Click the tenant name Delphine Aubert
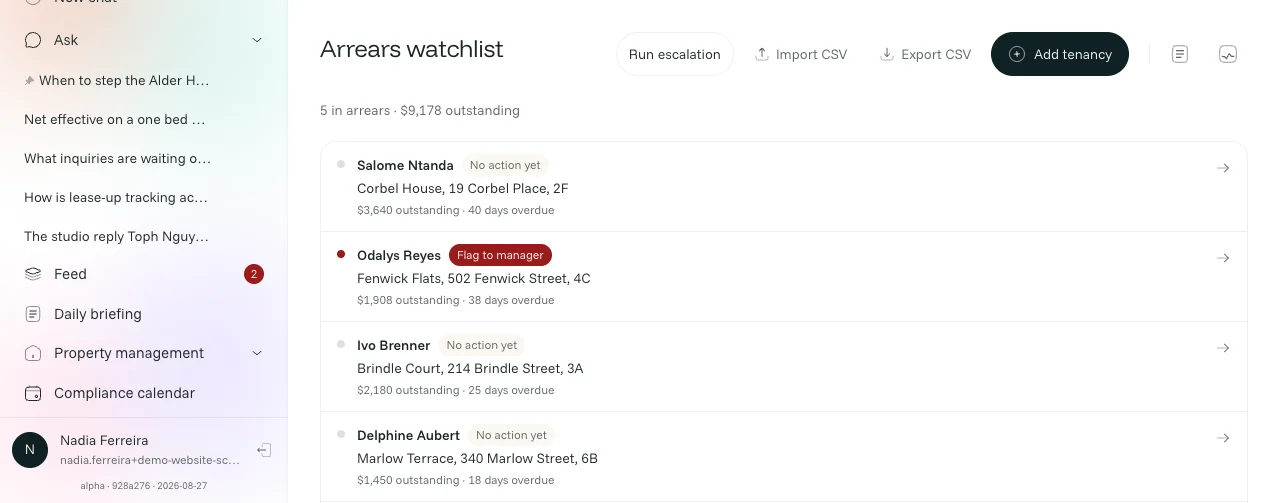Image resolution: width=1280 pixels, height=503 pixels. (408, 435)
